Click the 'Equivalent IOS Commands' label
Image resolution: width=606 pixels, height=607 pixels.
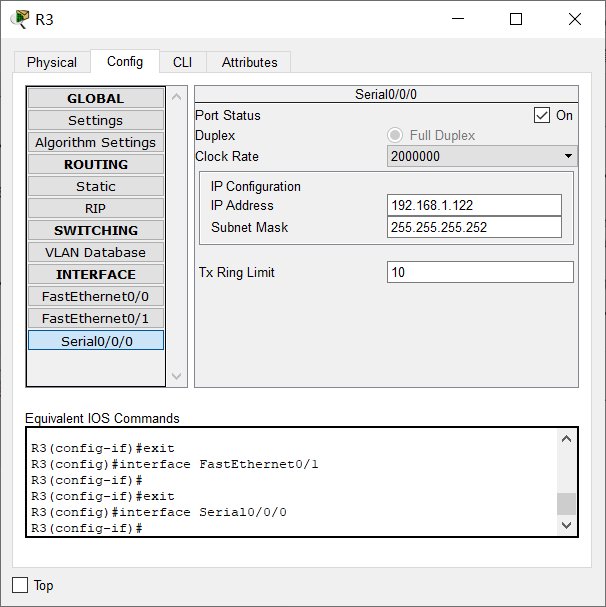pos(102,418)
